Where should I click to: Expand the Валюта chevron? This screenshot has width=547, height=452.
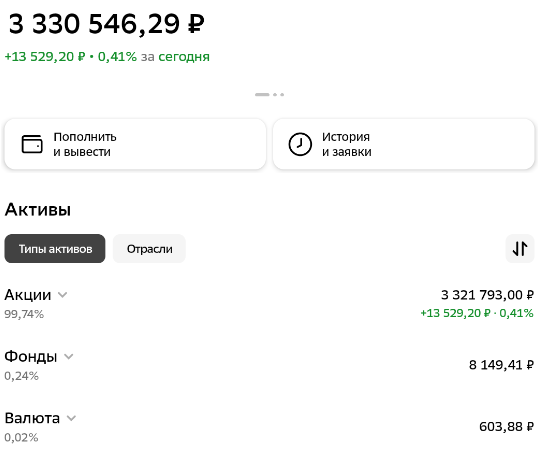(71, 418)
